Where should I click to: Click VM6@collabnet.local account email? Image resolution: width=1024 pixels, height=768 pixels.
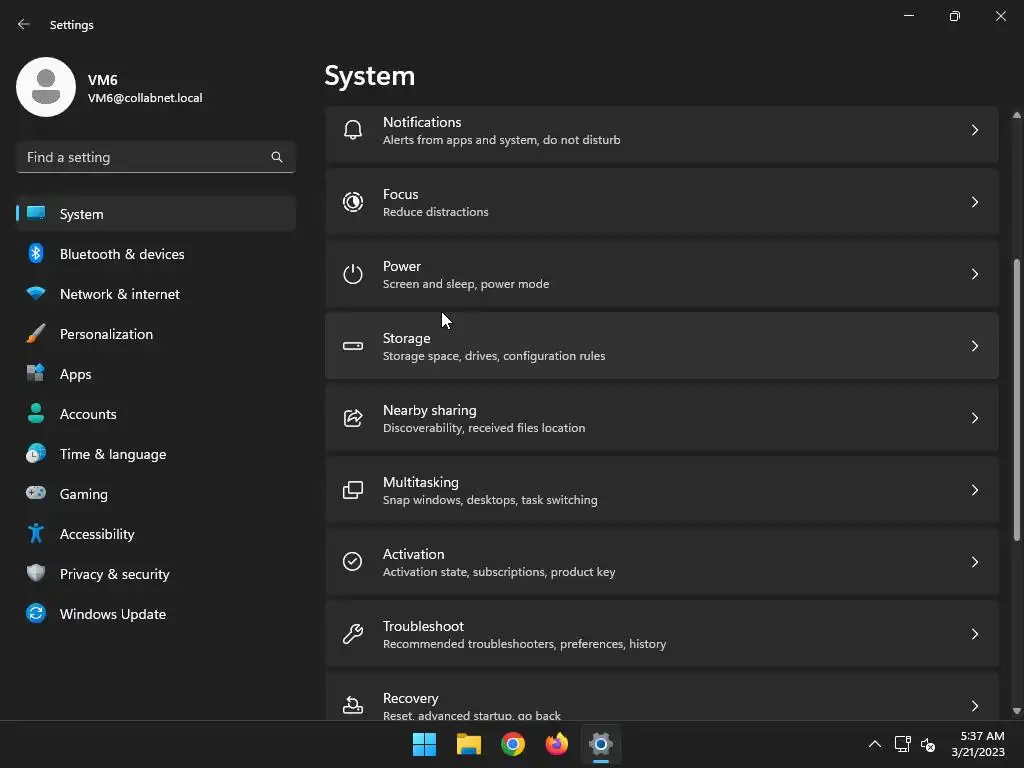point(145,98)
